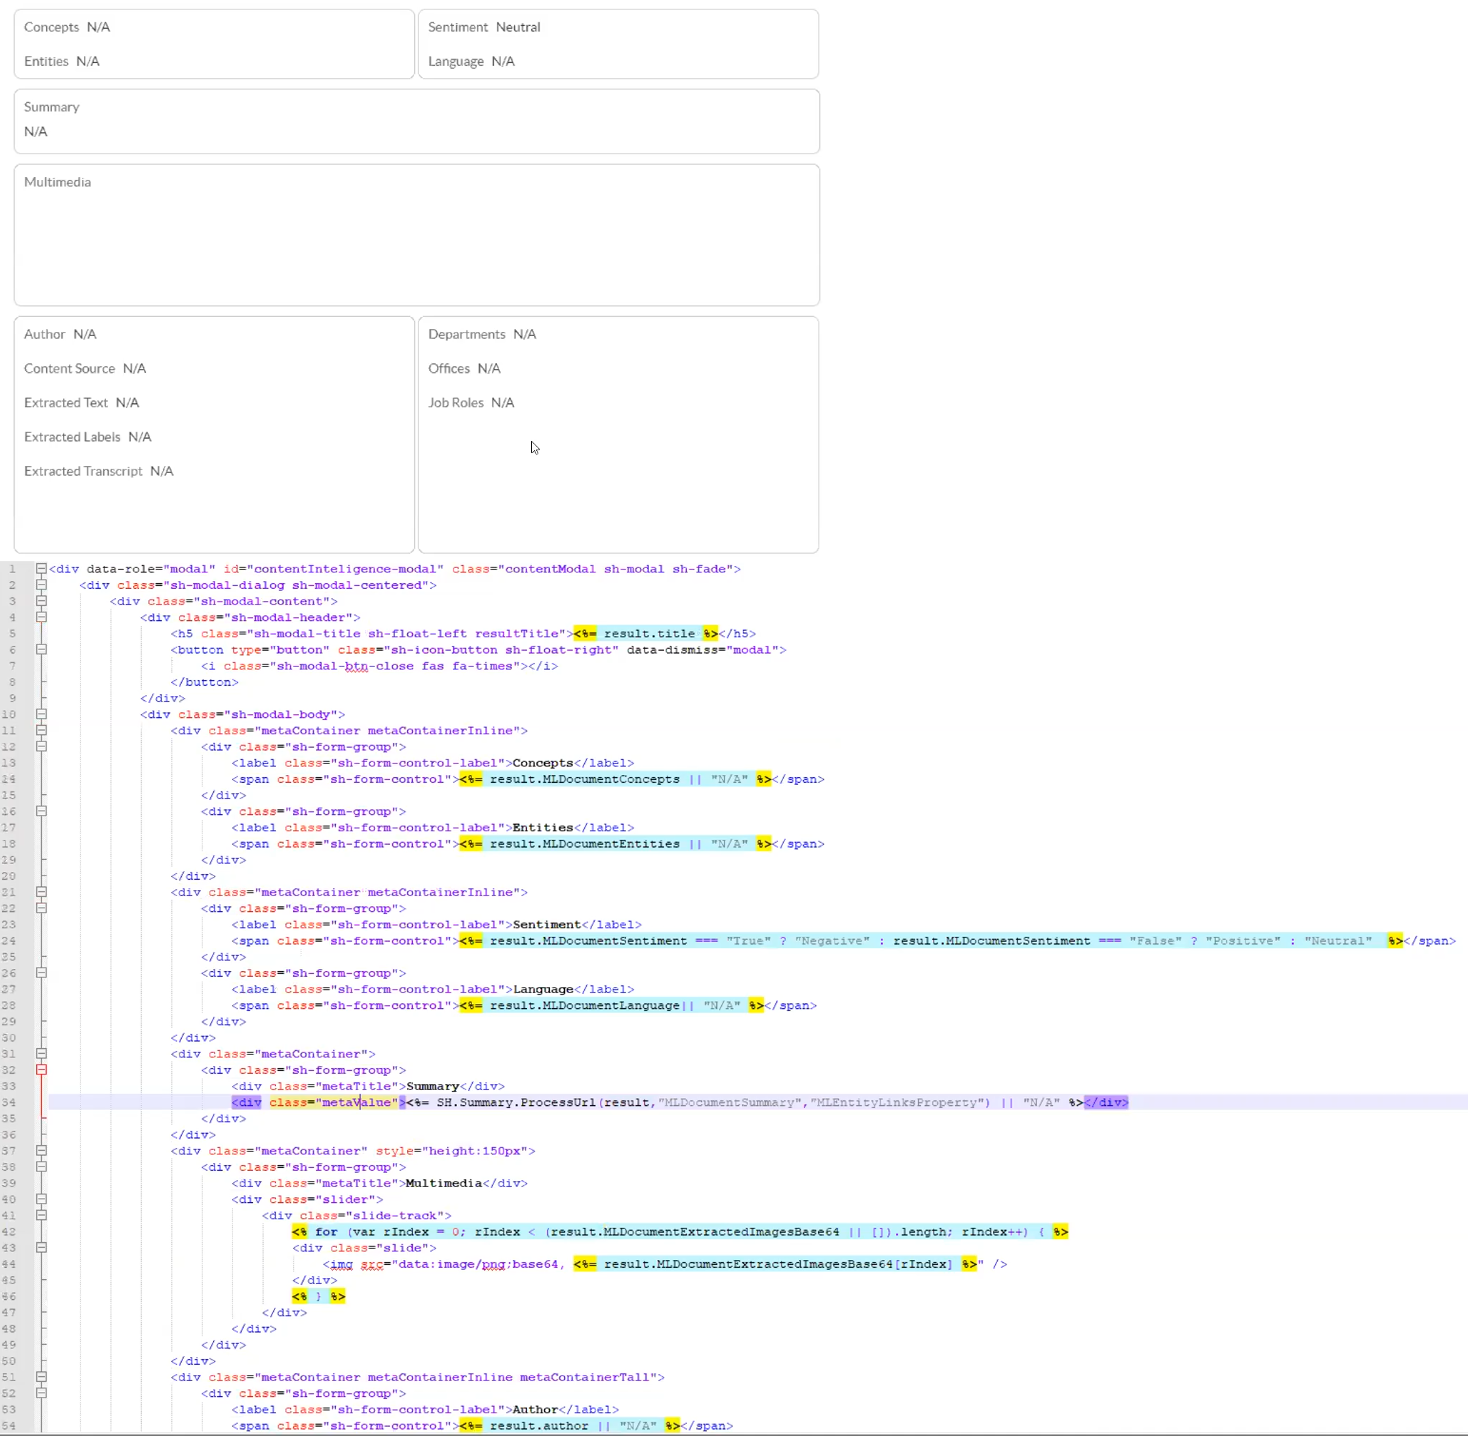Collapse the metaContainerTall div on line 51
The width and height of the screenshot is (1472, 1436).
tap(41, 1377)
